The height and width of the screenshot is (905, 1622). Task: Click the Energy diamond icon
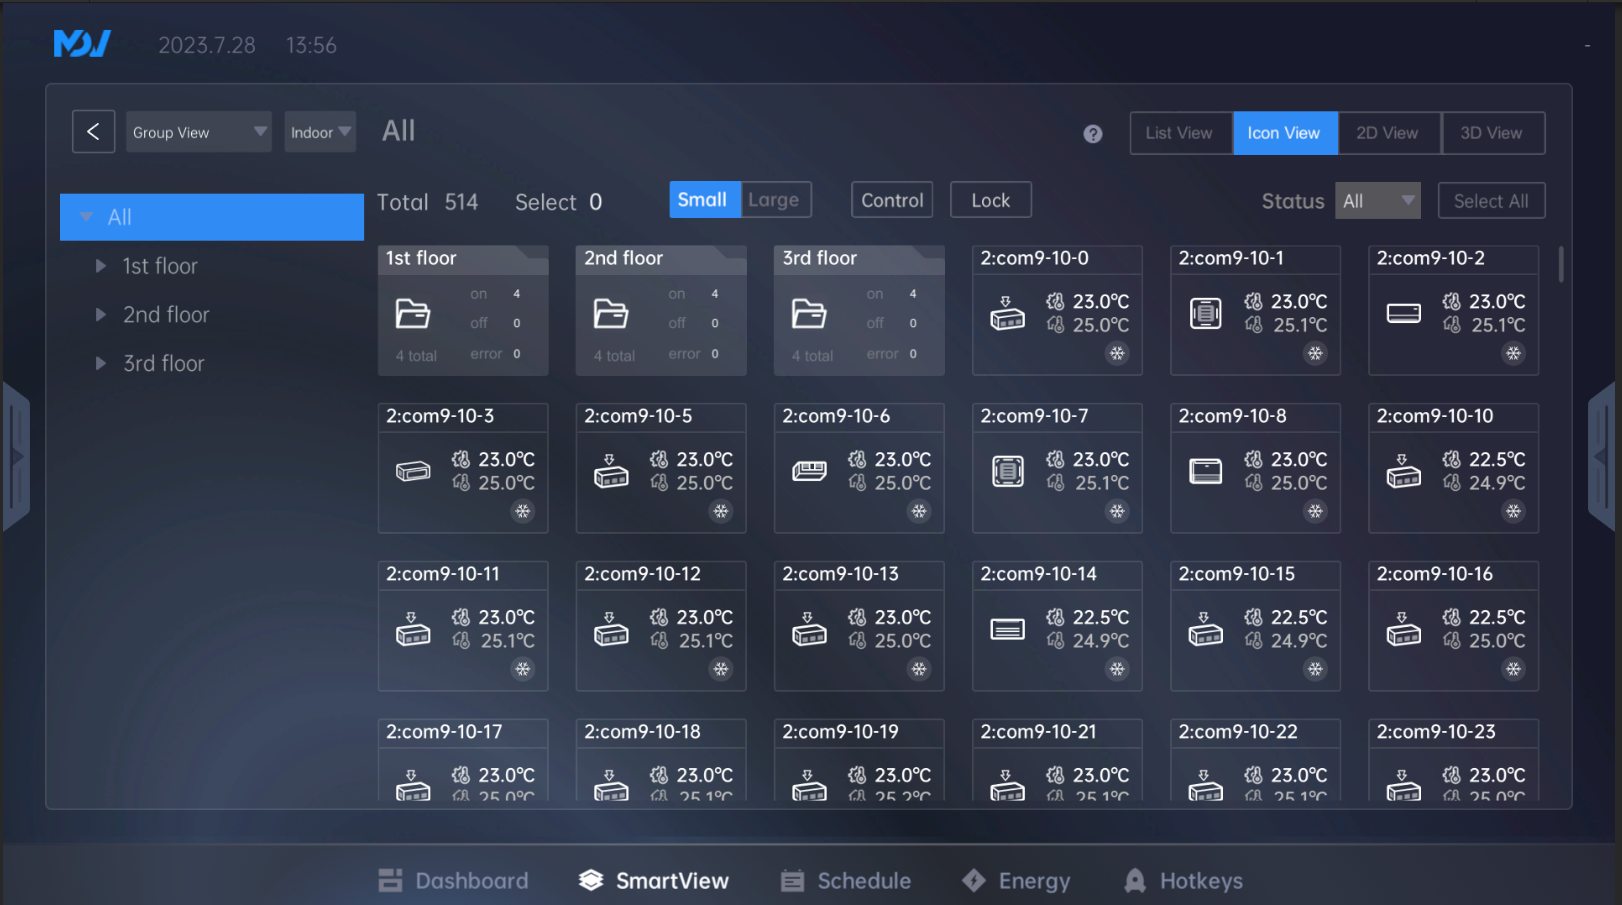973,880
